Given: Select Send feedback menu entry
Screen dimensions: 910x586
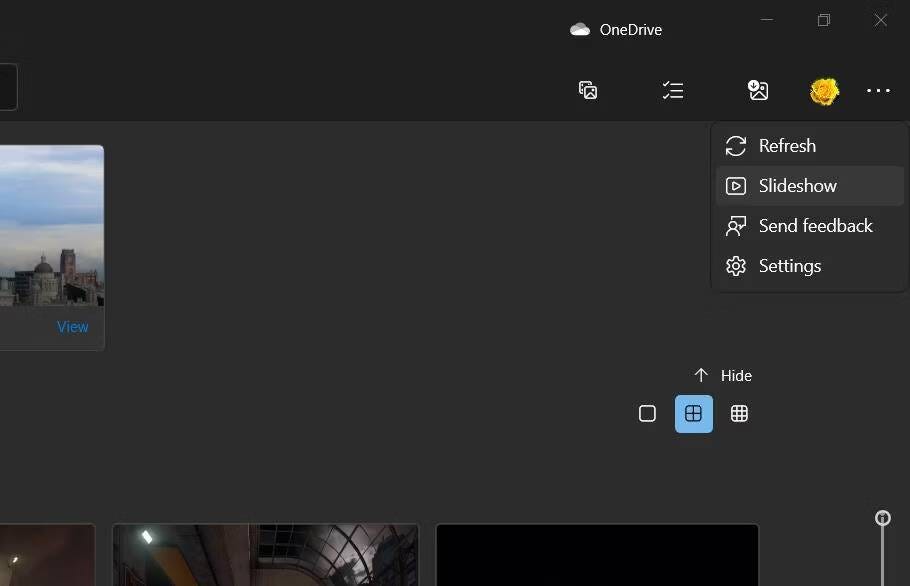Looking at the screenshot, I should click(x=815, y=226).
